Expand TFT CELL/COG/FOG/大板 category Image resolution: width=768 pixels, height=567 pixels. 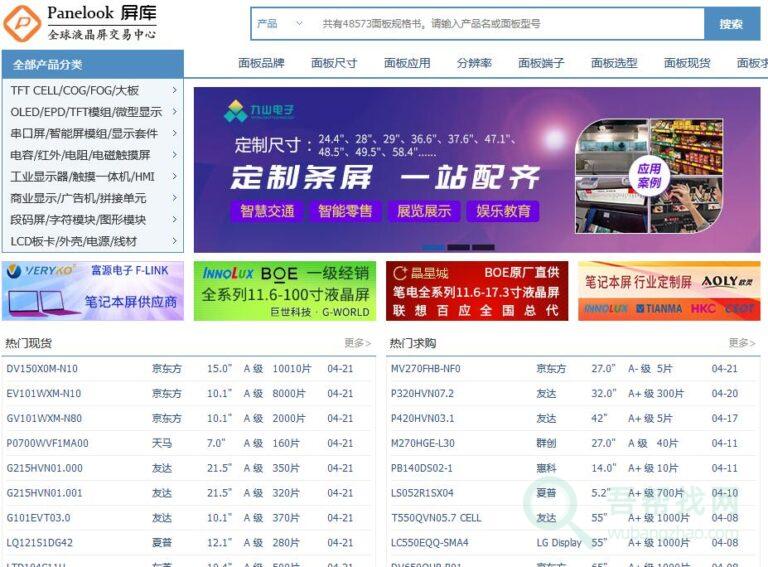point(92,90)
